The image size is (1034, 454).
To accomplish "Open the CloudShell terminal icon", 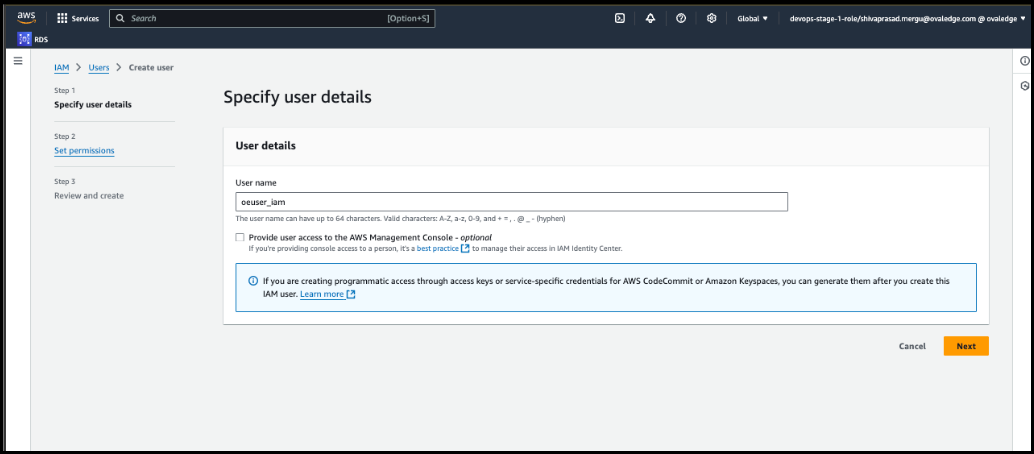I will pos(620,18).
